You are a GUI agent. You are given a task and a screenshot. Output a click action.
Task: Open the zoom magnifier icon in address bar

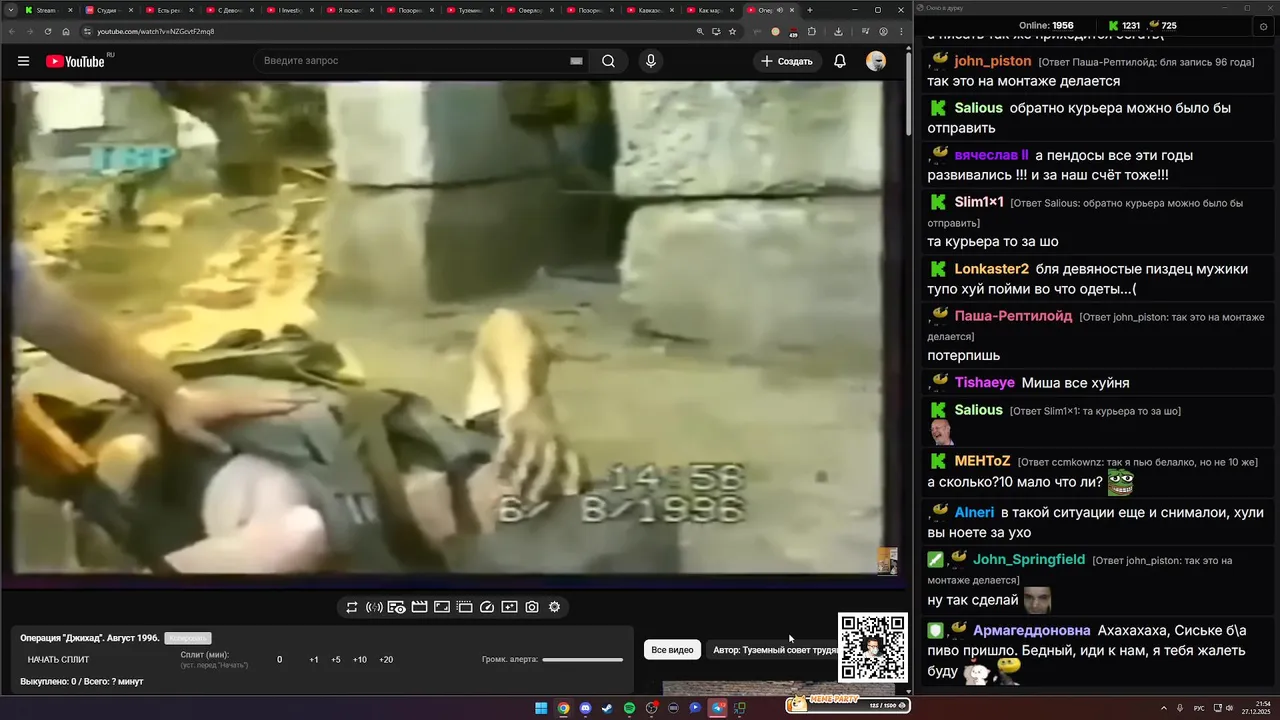pyautogui.click(x=700, y=31)
